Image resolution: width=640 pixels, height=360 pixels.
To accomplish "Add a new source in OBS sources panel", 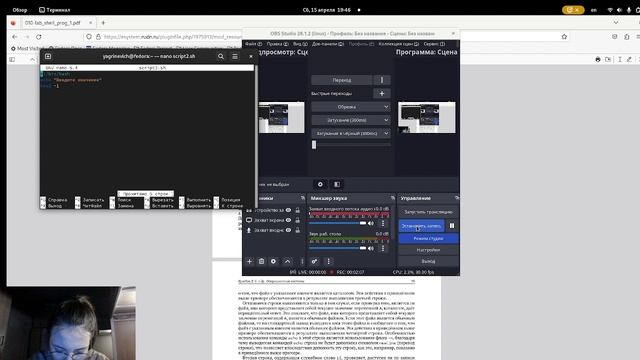I will point(249,261).
